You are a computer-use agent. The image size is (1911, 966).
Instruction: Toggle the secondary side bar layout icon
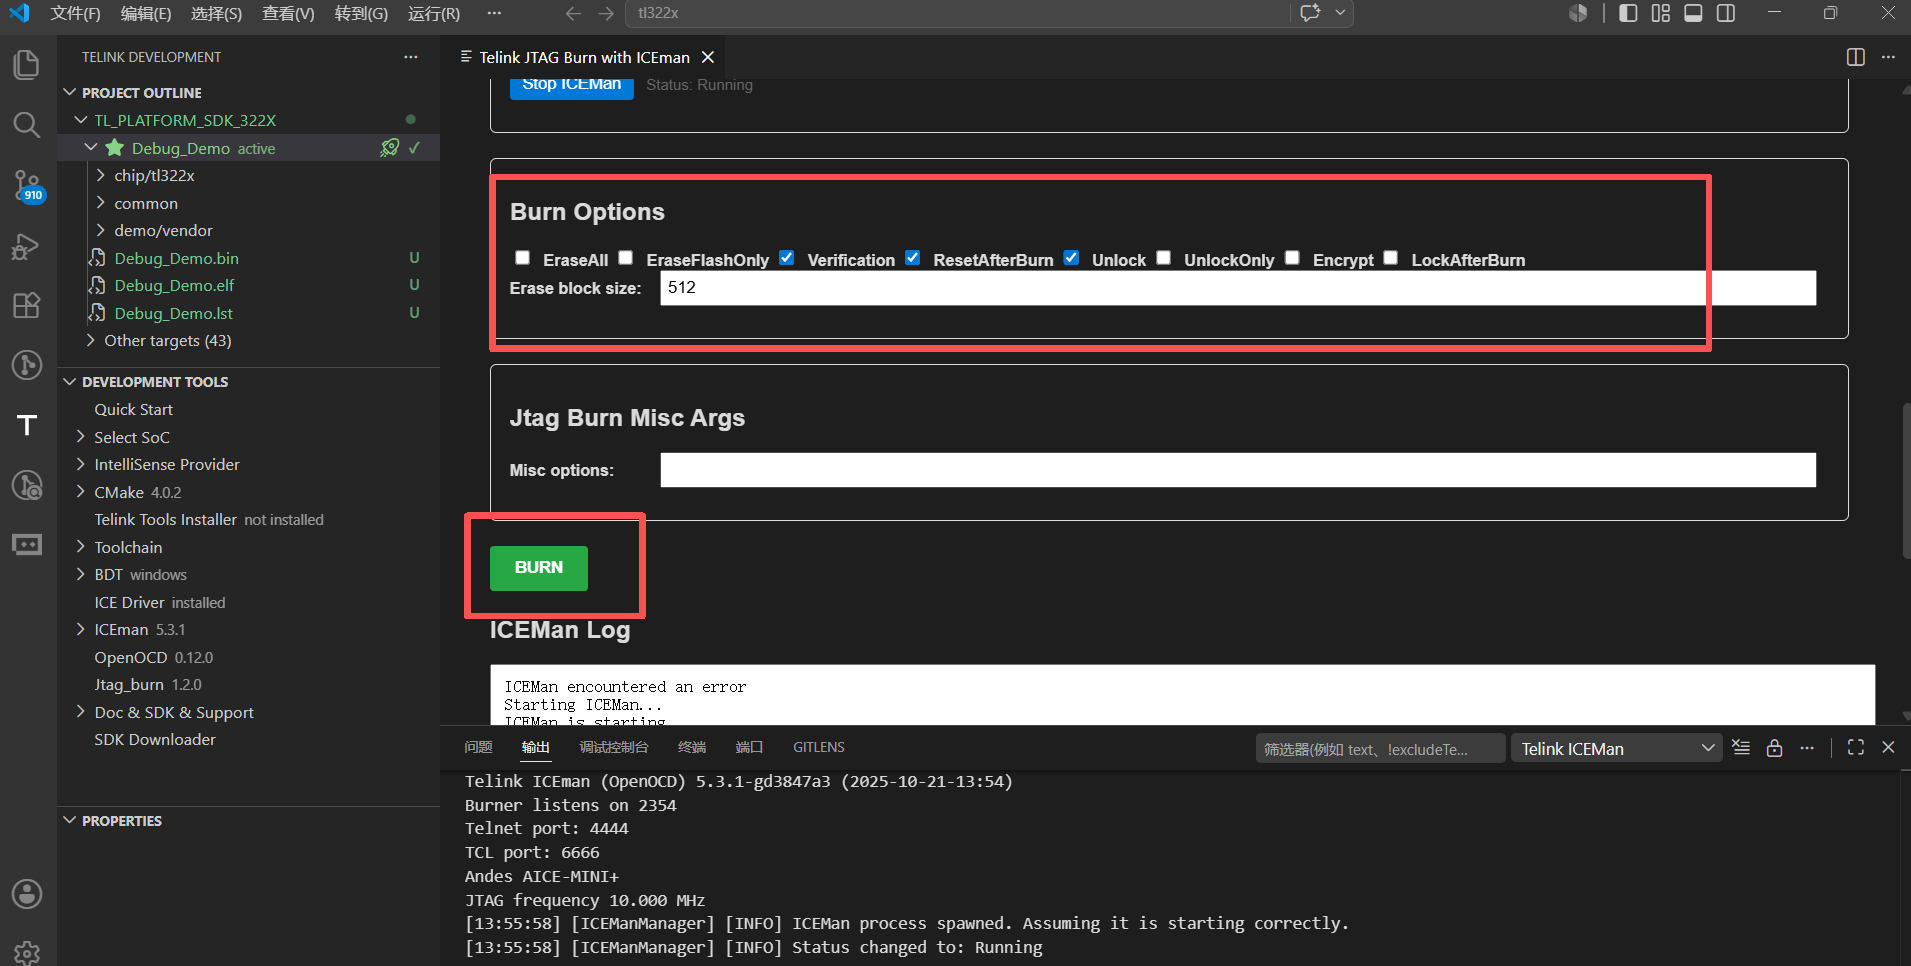(x=1726, y=13)
